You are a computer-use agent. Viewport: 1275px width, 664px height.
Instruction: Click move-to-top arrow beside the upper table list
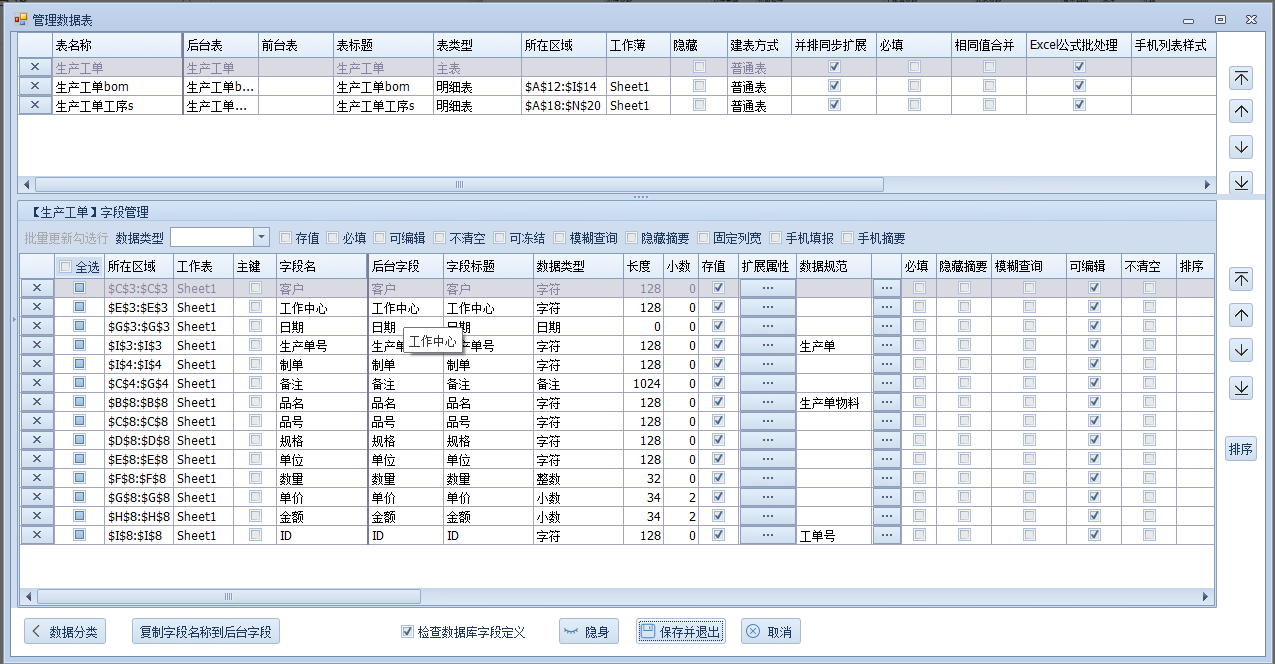click(x=1241, y=78)
